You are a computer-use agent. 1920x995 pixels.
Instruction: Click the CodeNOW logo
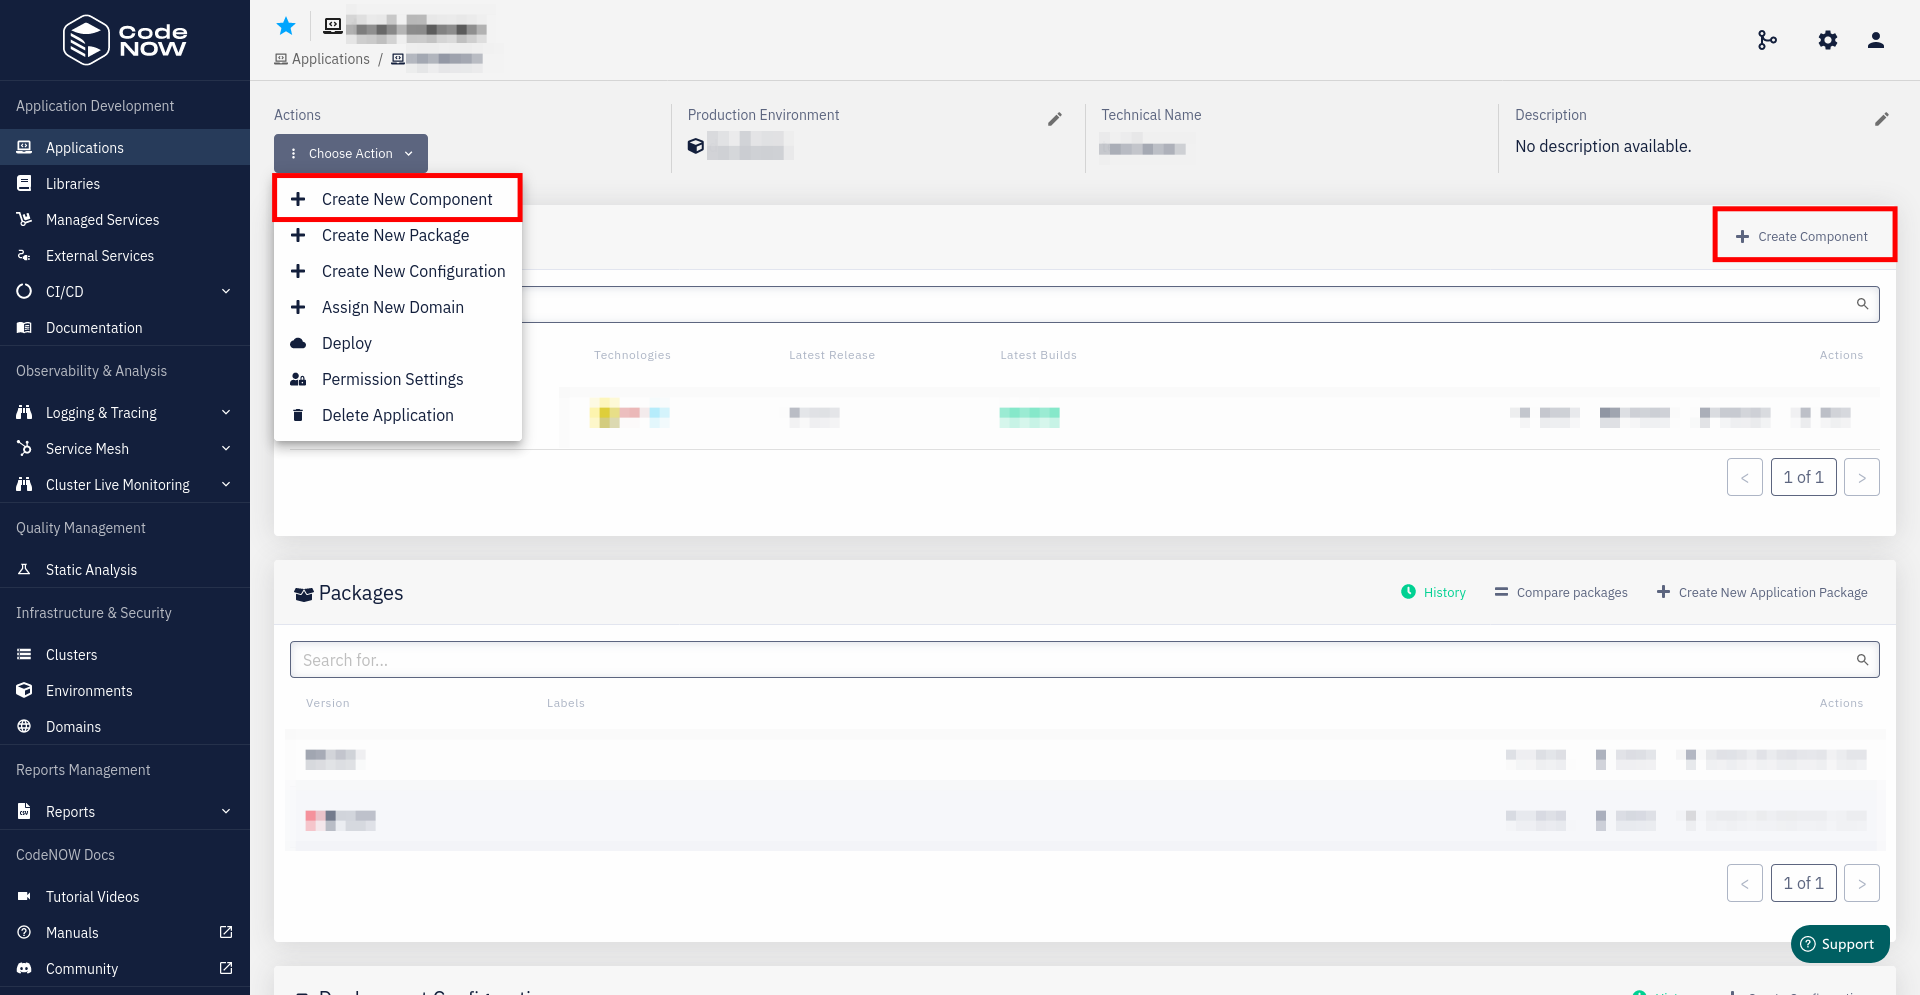pyautogui.click(x=125, y=40)
